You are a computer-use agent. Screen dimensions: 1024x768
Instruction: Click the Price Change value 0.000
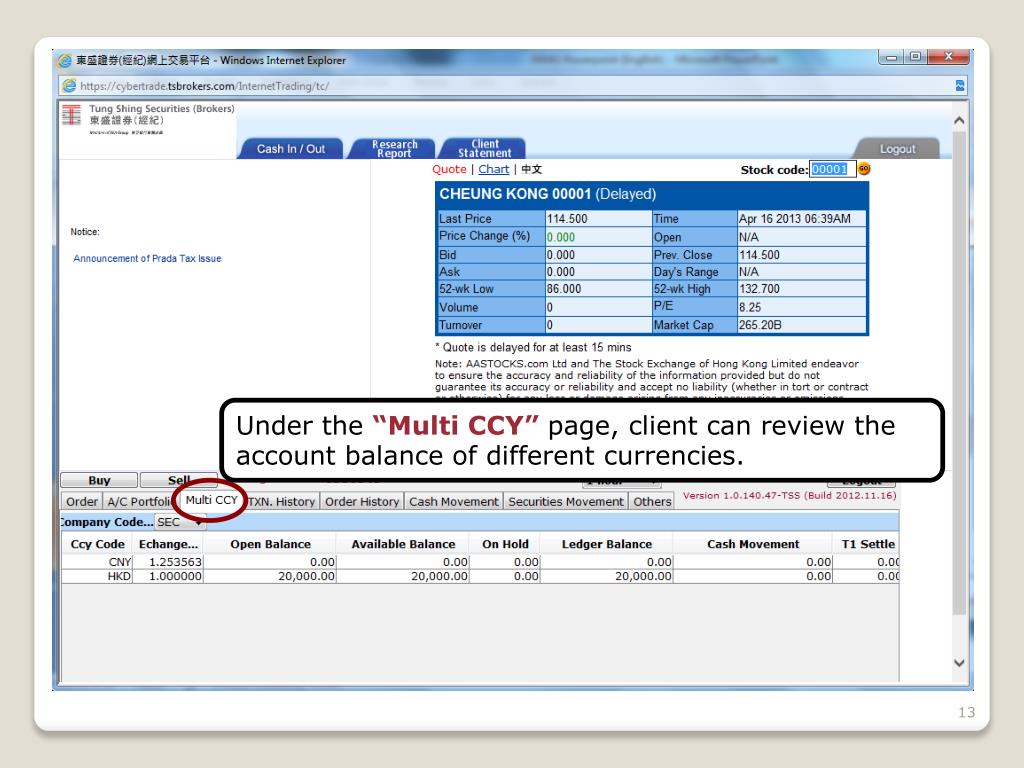(x=560, y=237)
